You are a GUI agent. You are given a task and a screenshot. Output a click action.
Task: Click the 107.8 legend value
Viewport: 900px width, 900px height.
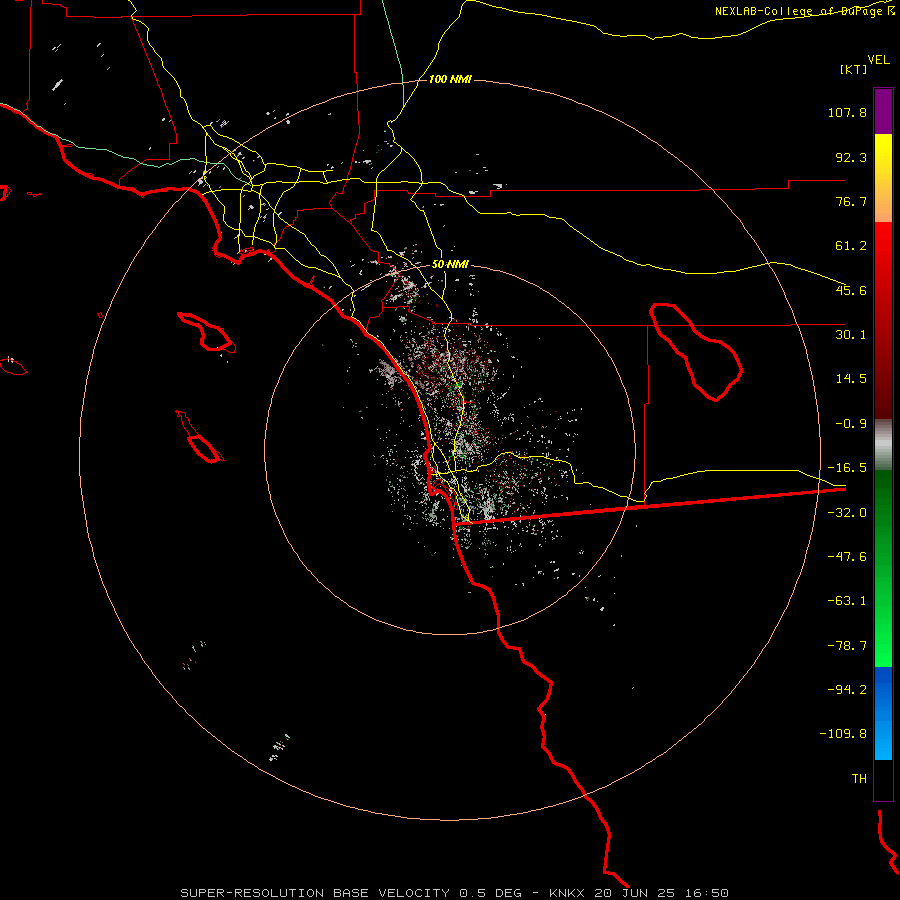847,112
